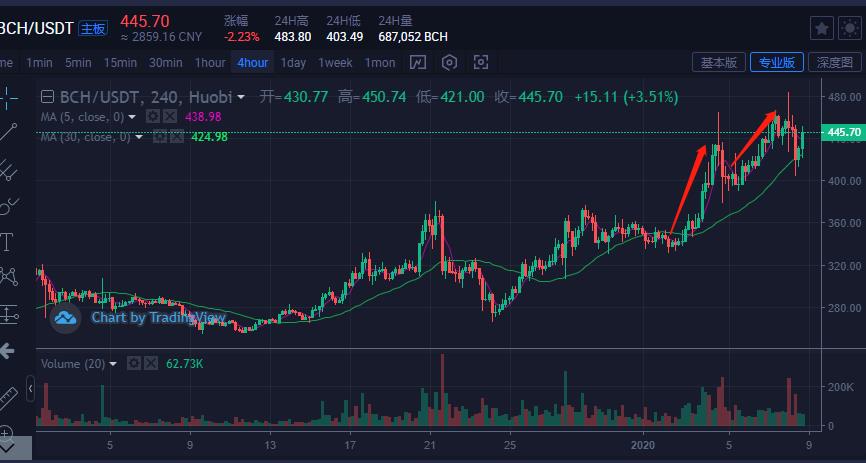Viewport: 866px width, 463px height.
Task: Open 深度图 depth chart view
Action: [835, 62]
